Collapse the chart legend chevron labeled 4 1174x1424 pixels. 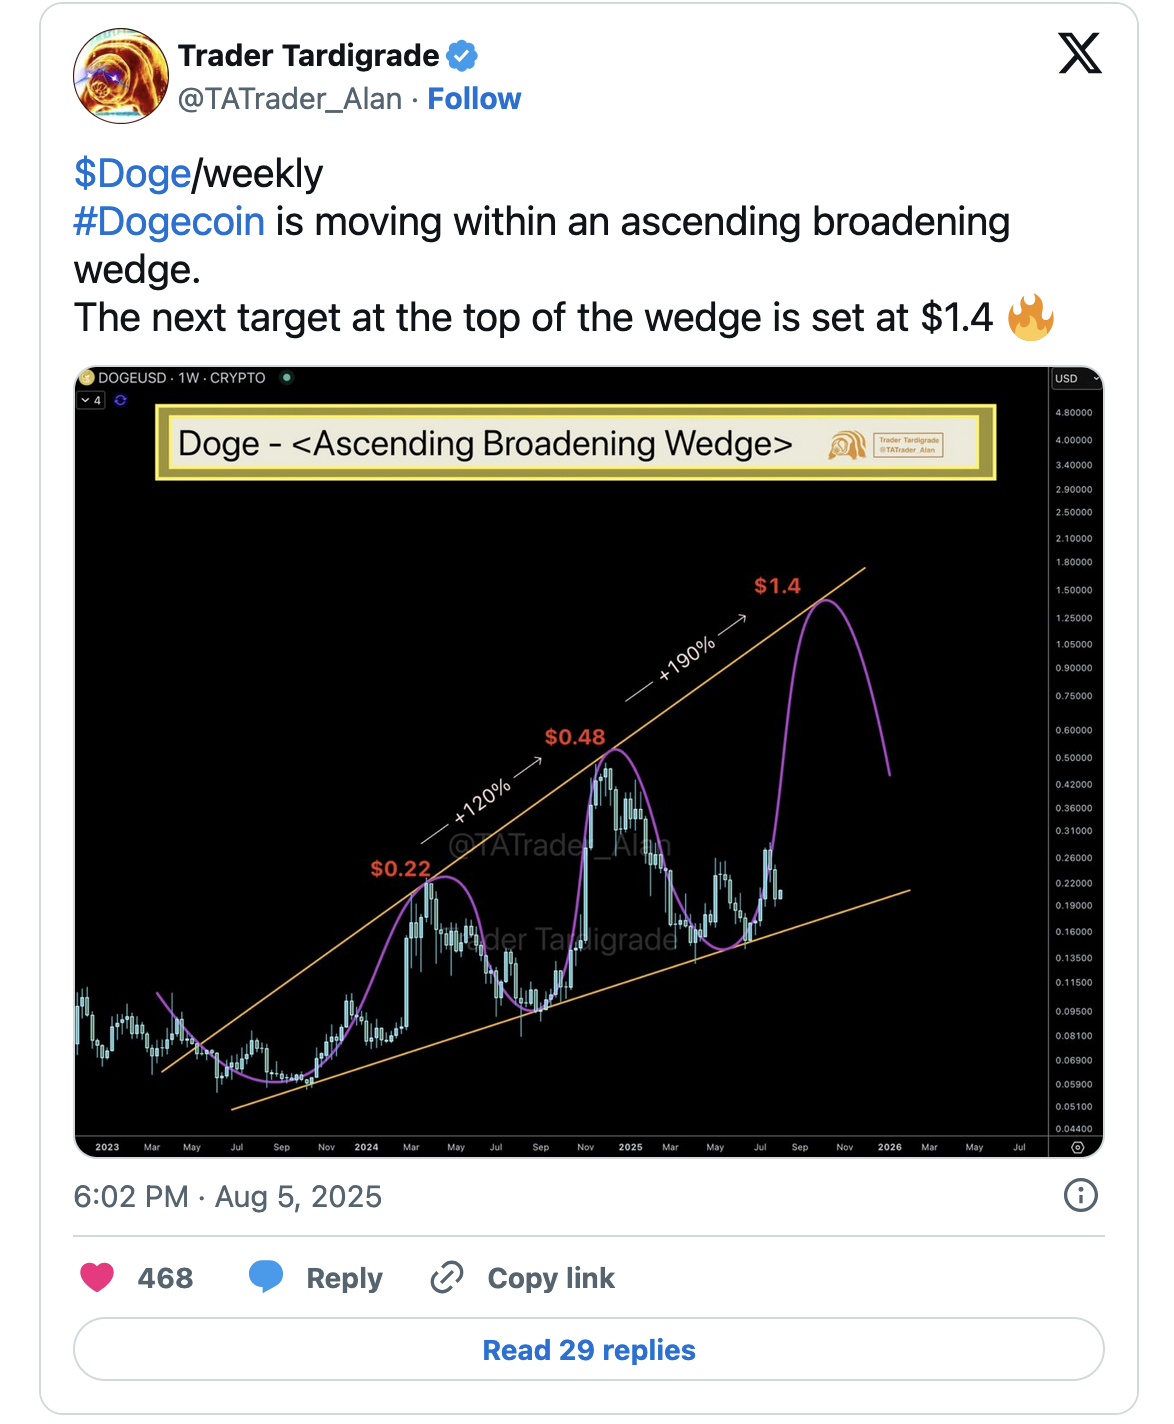[91, 400]
